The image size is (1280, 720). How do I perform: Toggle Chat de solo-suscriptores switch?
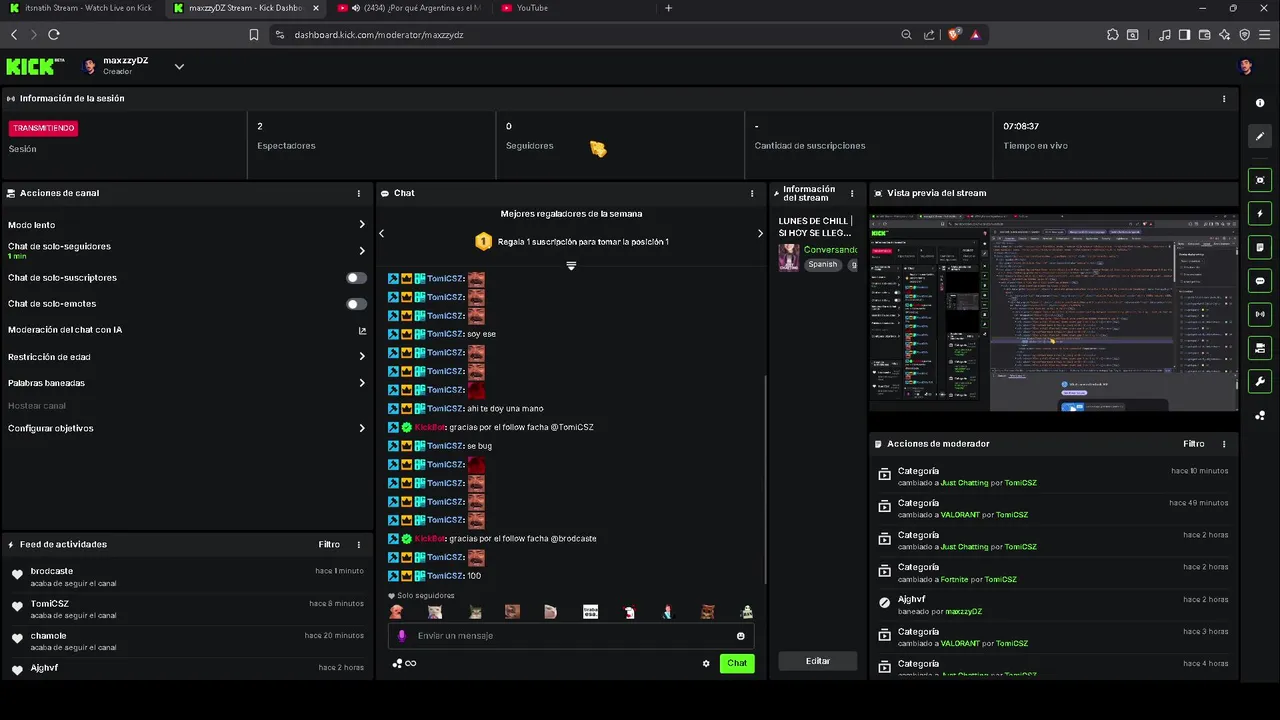(x=356, y=278)
